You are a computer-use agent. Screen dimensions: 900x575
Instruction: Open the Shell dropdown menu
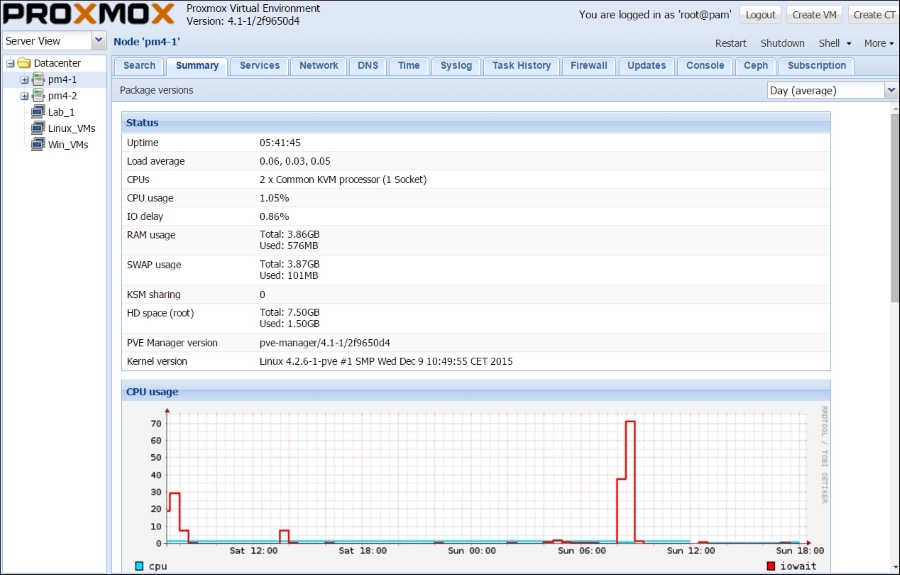[x=835, y=43]
